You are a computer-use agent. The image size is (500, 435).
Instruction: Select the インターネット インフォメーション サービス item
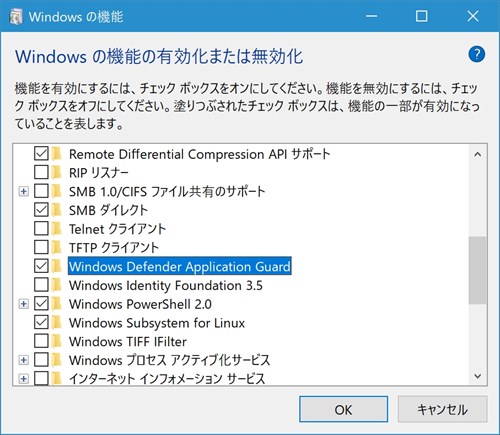[167, 379]
